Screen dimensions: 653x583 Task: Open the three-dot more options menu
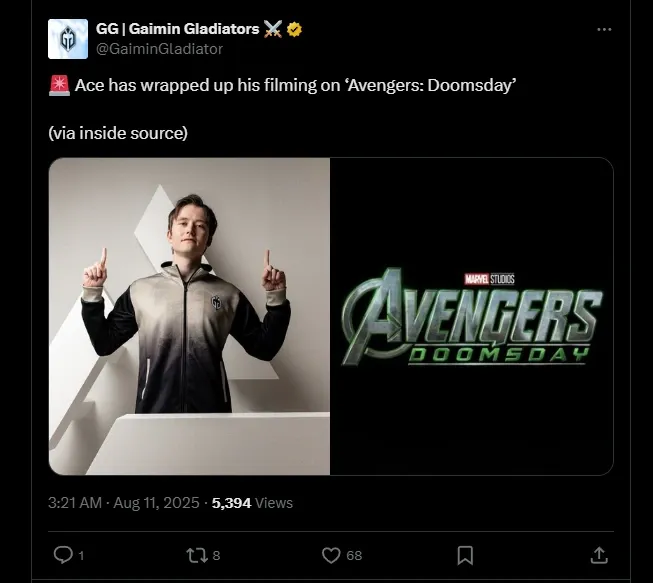tap(603, 30)
